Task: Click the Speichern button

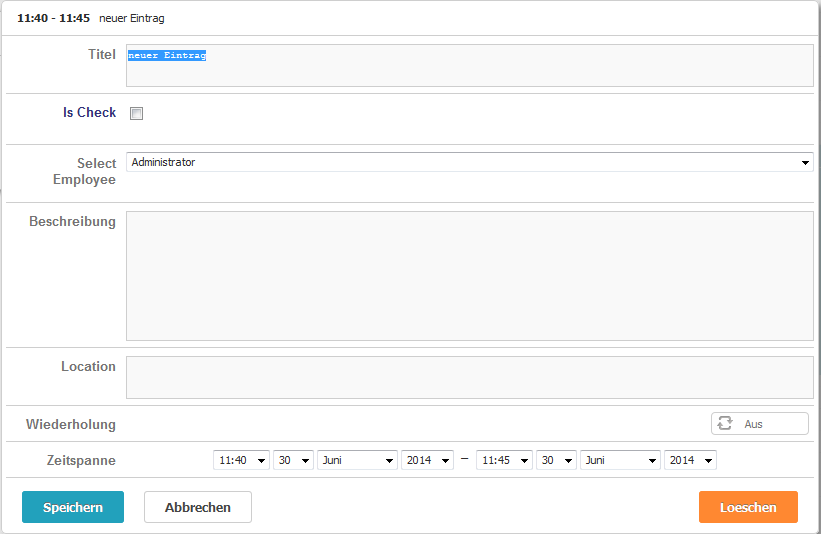Action: [x=73, y=507]
